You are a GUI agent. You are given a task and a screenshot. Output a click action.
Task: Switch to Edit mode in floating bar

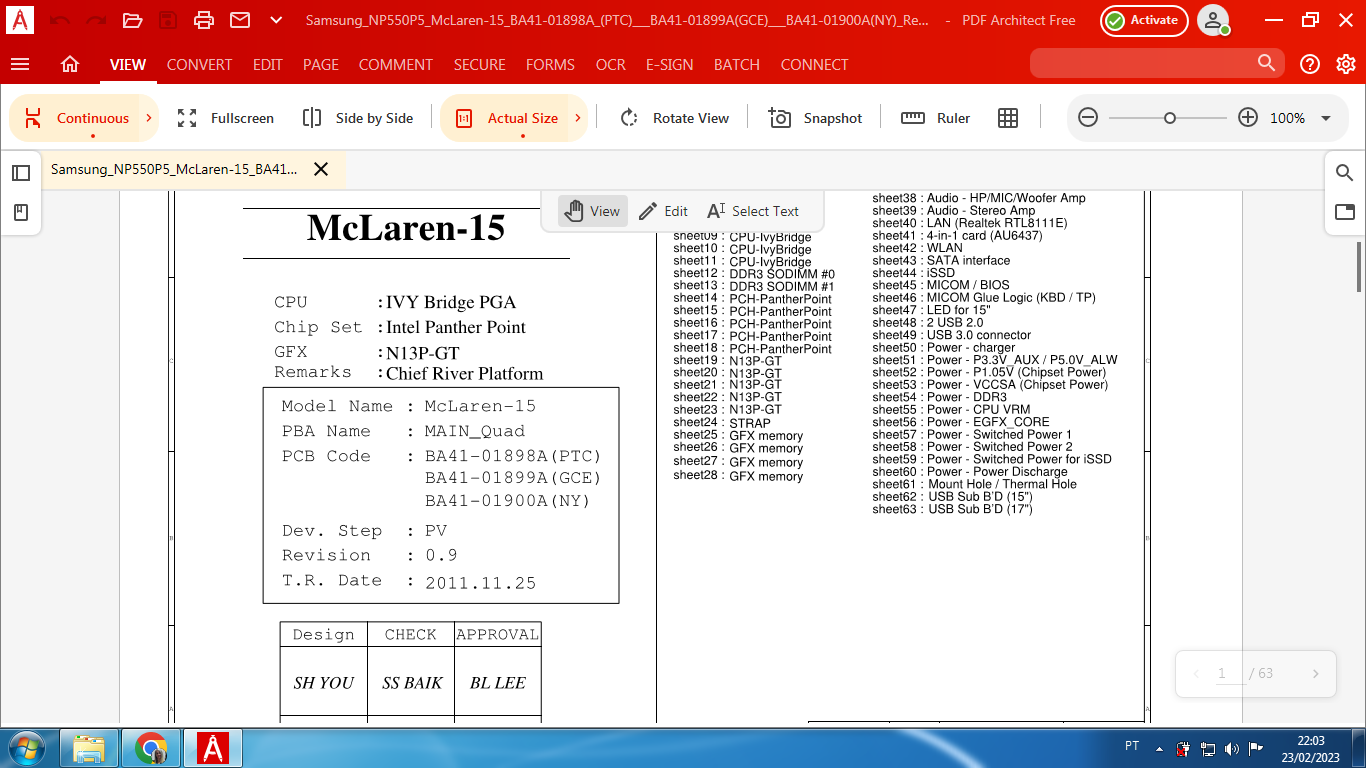(663, 211)
